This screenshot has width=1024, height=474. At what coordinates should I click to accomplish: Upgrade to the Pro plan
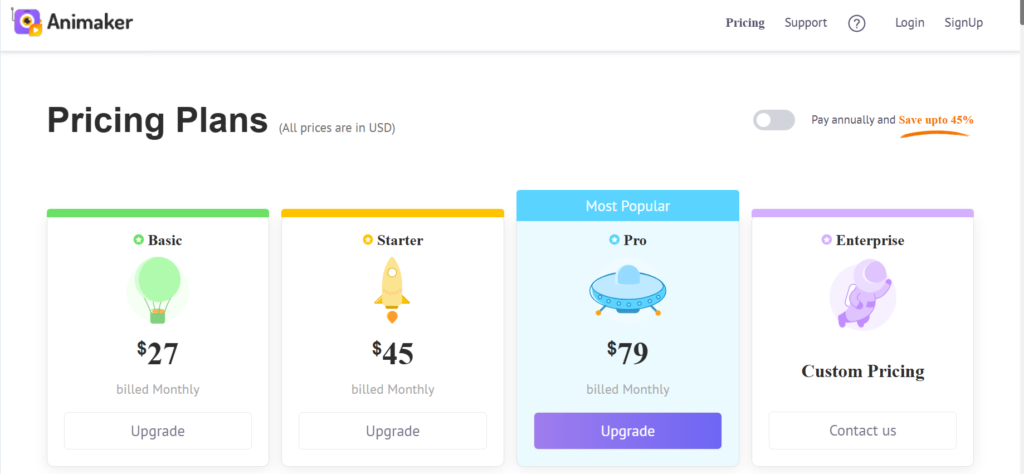[628, 431]
